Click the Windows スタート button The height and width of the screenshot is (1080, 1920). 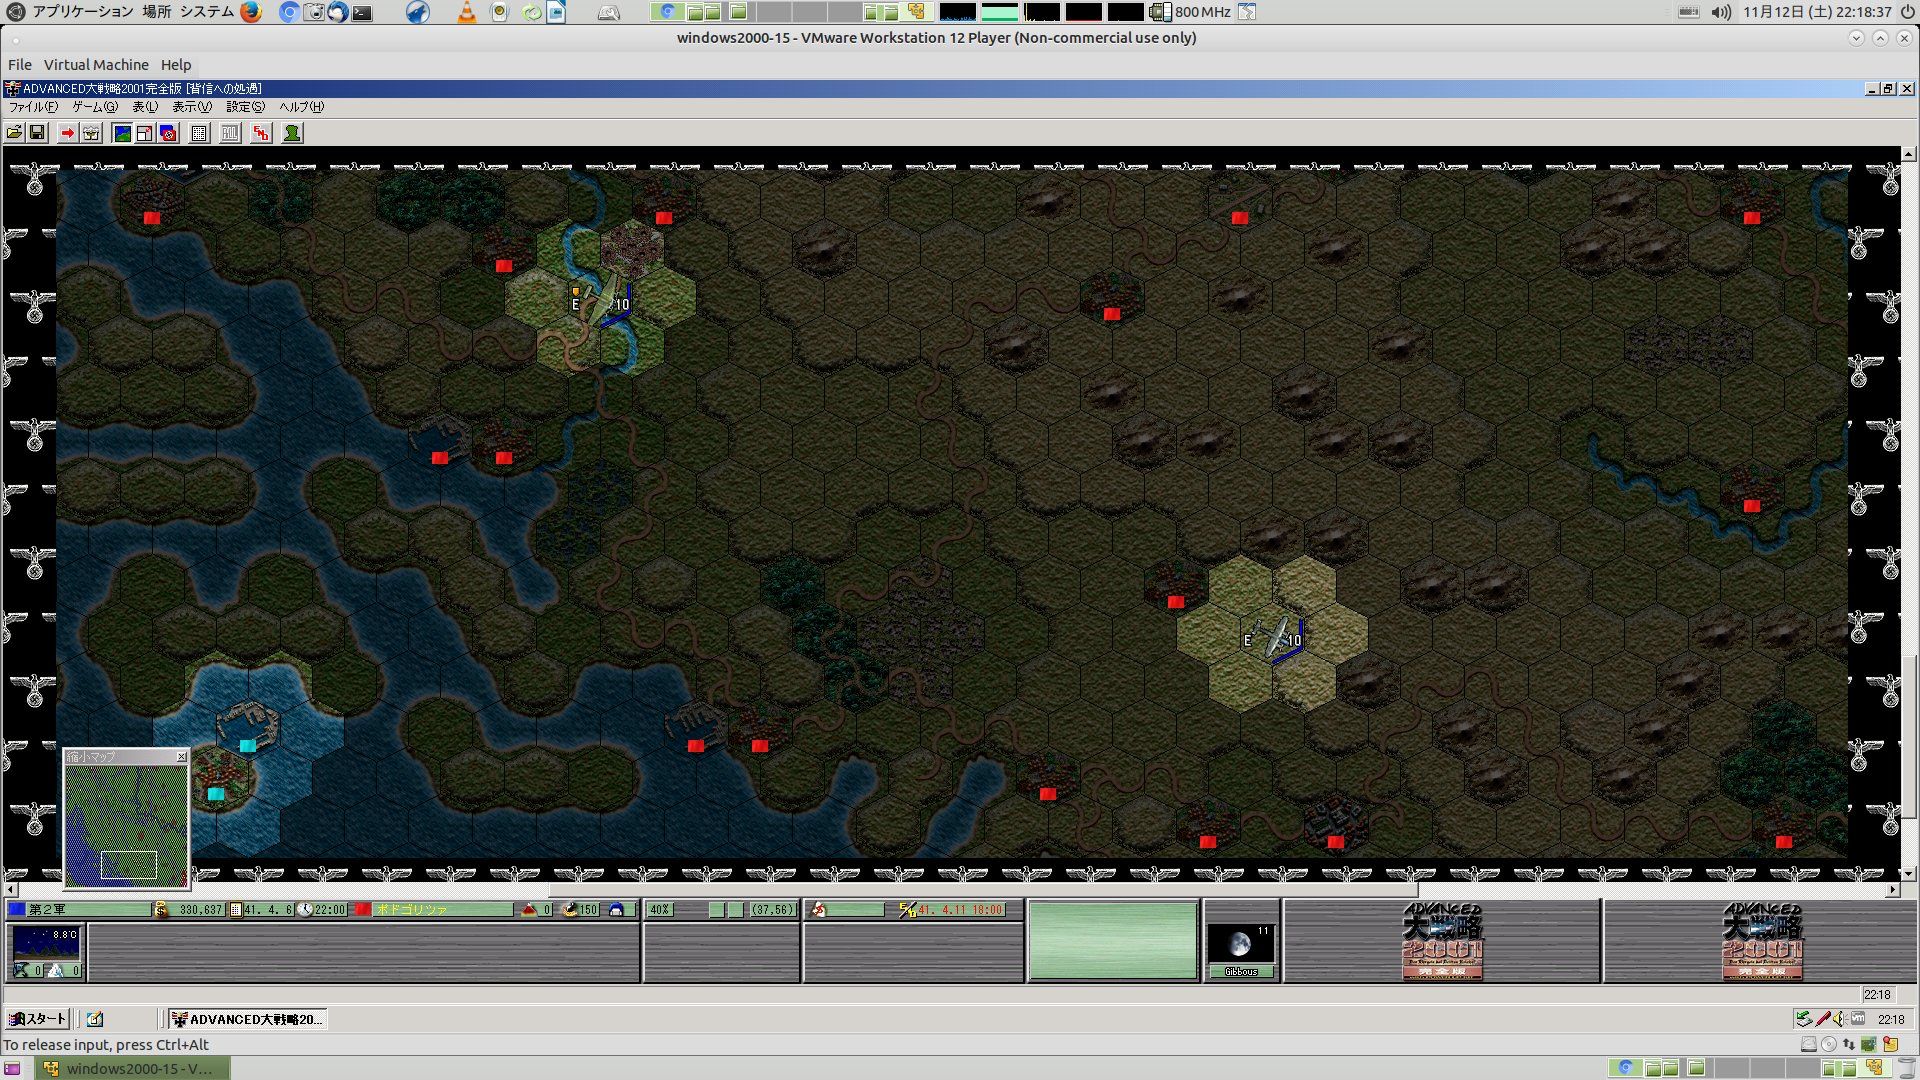pyautogui.click(x=38, y=1019)
